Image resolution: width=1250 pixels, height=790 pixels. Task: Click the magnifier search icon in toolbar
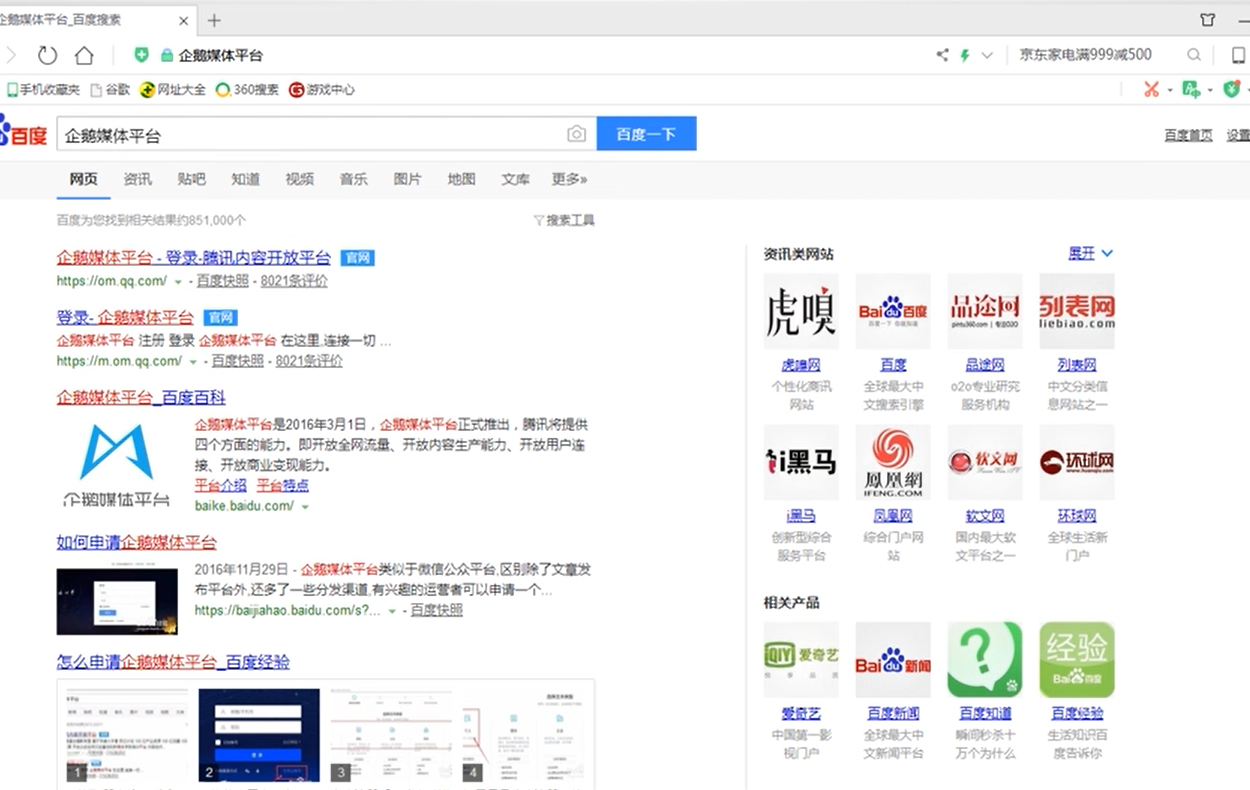pyautogui.click(x=1194, y=55)
